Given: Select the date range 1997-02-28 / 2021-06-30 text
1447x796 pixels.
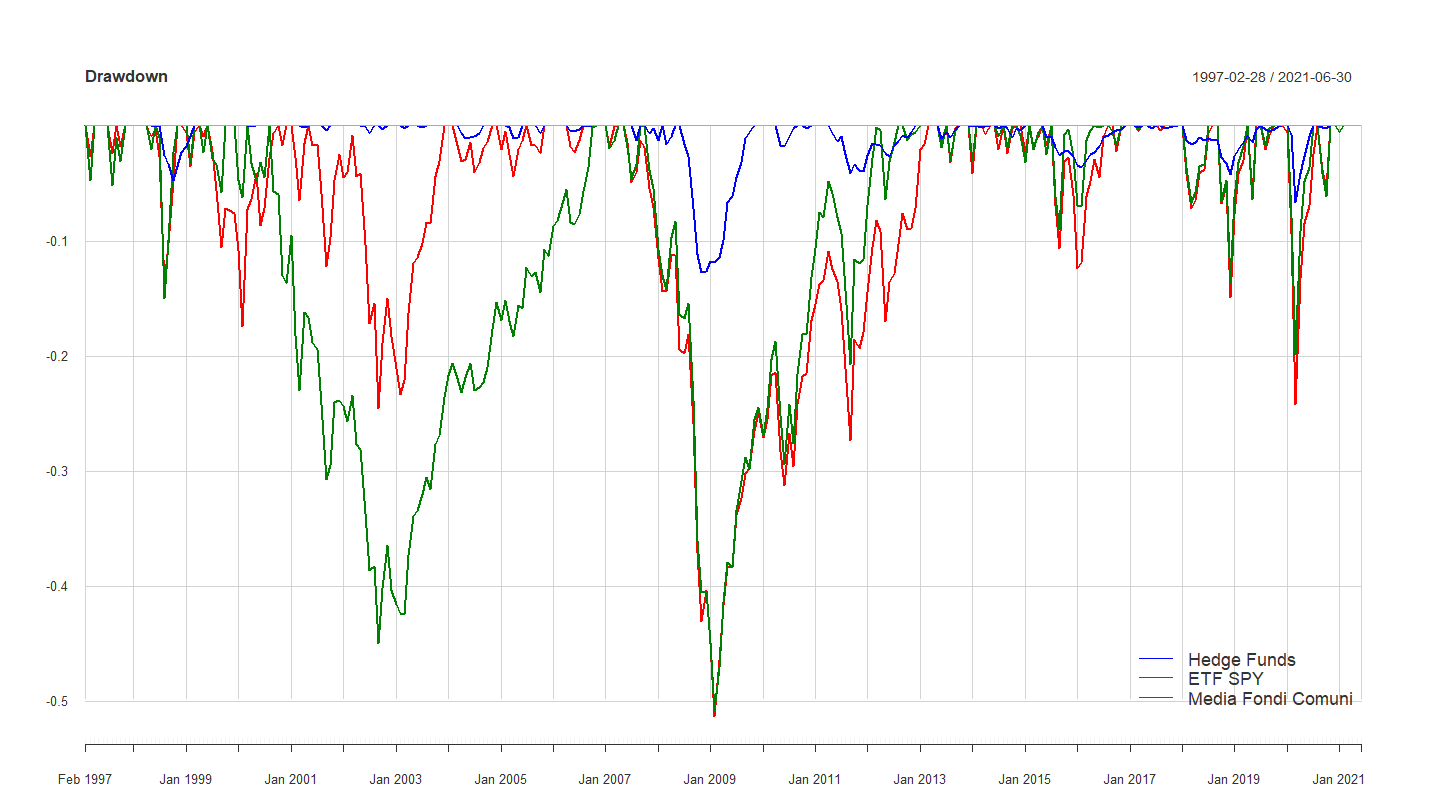Looking at the screenshot, I should (1272, 77).
